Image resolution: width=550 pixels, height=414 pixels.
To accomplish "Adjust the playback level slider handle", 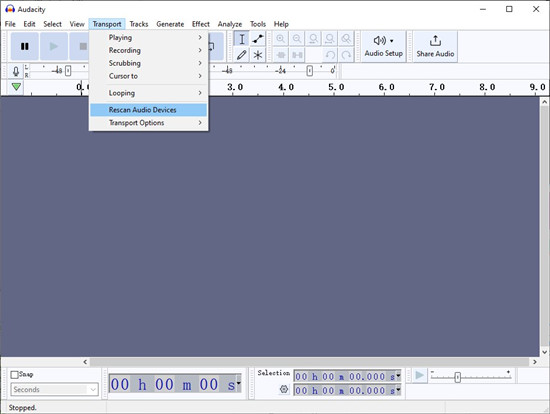I will coord(309,71).
